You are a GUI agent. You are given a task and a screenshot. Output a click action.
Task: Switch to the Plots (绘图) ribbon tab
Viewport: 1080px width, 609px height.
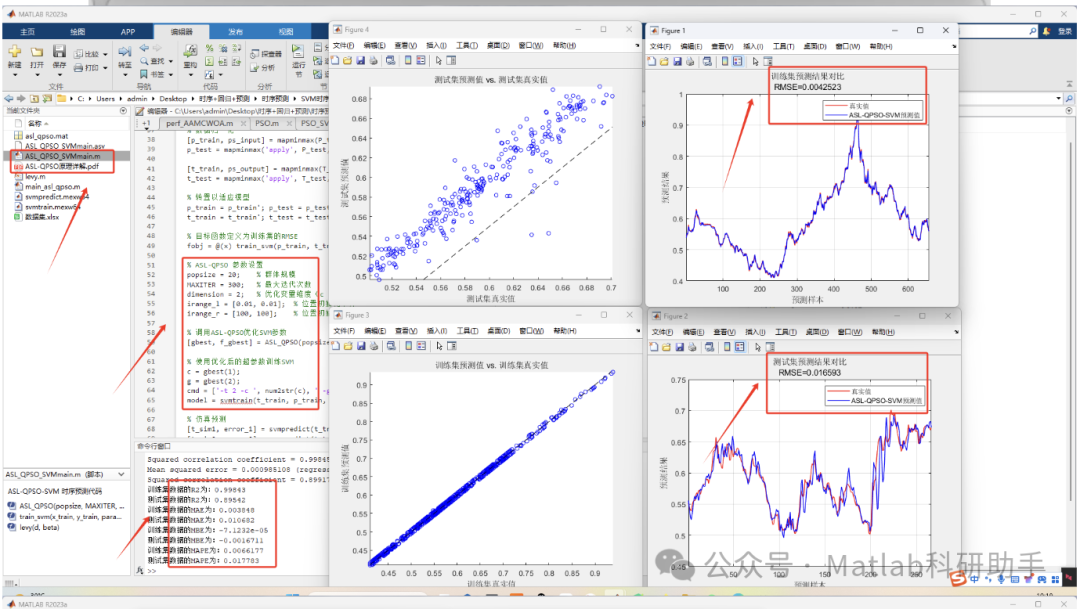pyautogui.click(x=78, y=32)
